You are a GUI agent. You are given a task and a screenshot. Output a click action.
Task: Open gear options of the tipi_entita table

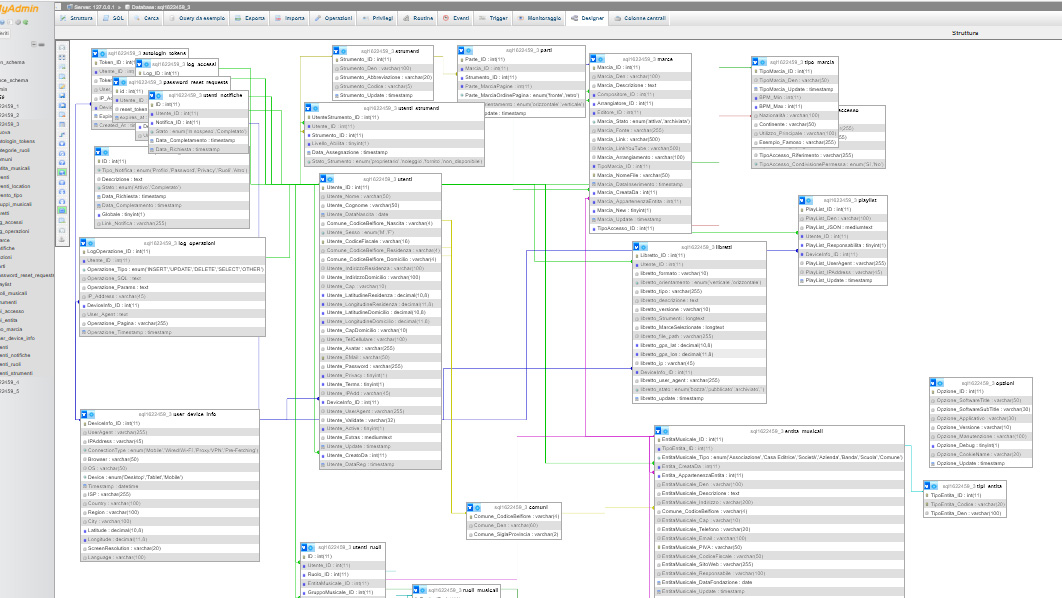pos(935,486)
